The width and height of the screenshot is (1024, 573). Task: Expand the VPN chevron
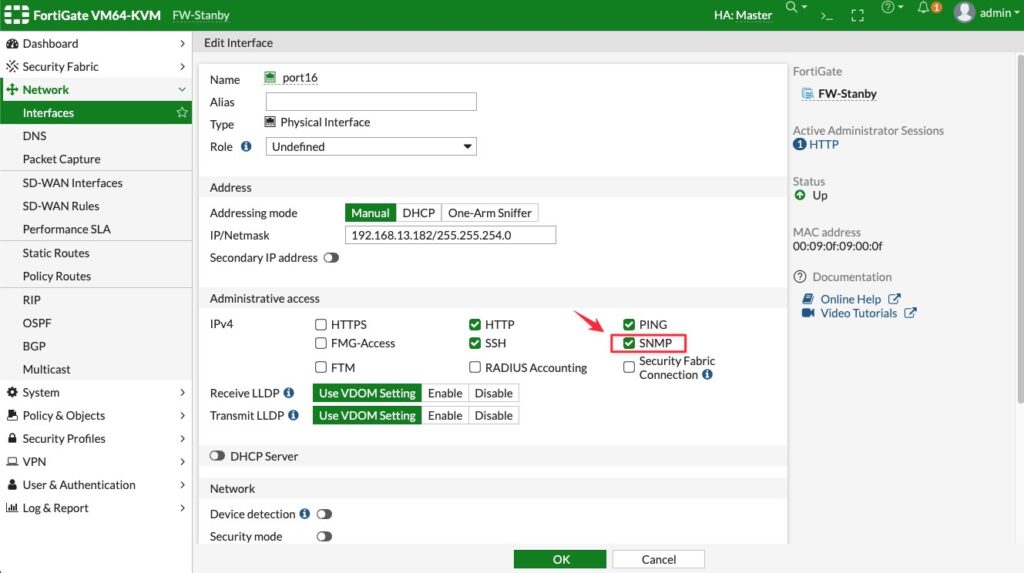pyautogui.click(x=182, y=461)
